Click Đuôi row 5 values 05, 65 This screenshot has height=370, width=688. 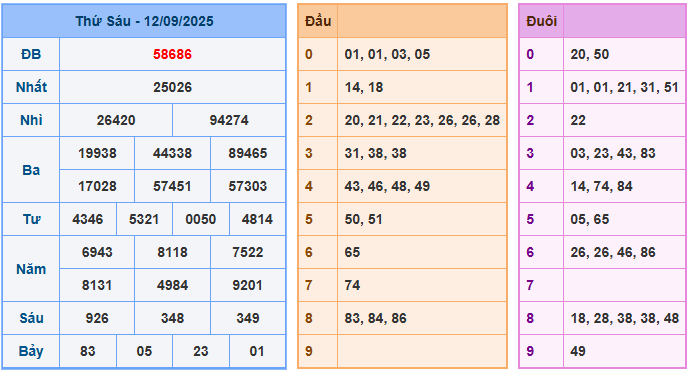pyautogui.click(x=590, y=219)
